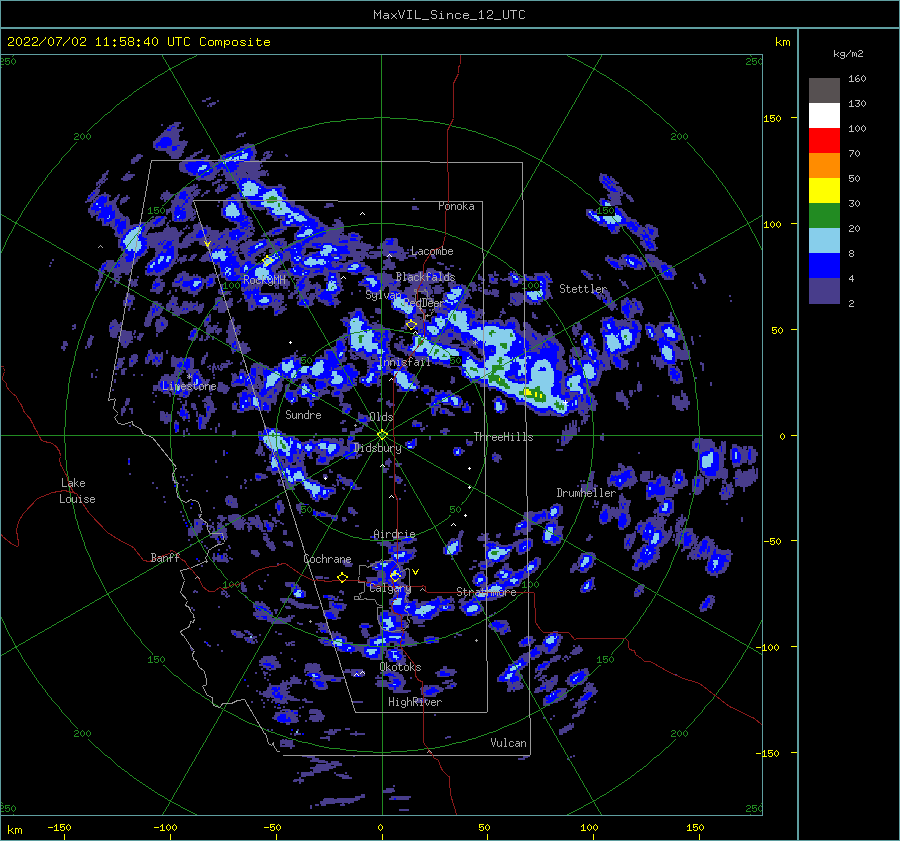Click the MaxVIL_Since_12_UTC title text

pos(449,15)
